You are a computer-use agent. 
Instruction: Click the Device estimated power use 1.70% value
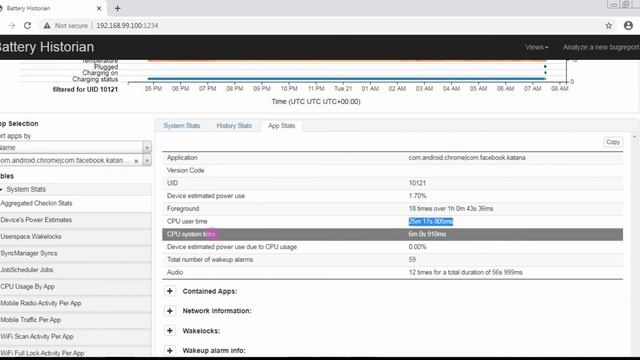(418, 196)
